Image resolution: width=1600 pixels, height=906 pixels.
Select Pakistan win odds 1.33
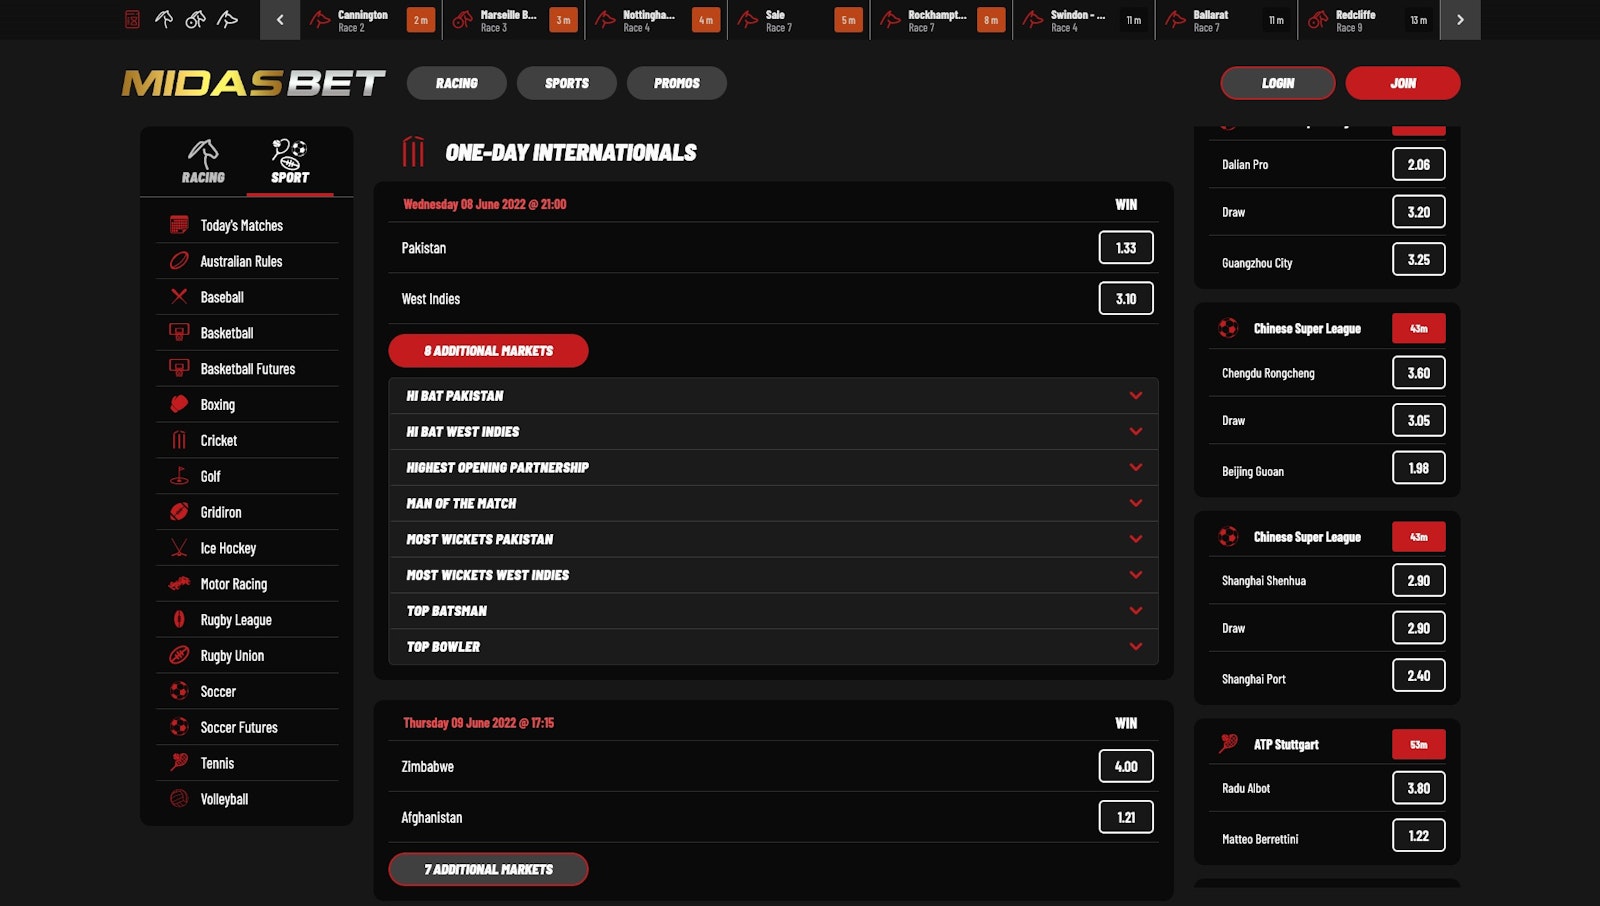click(1125, 248)
